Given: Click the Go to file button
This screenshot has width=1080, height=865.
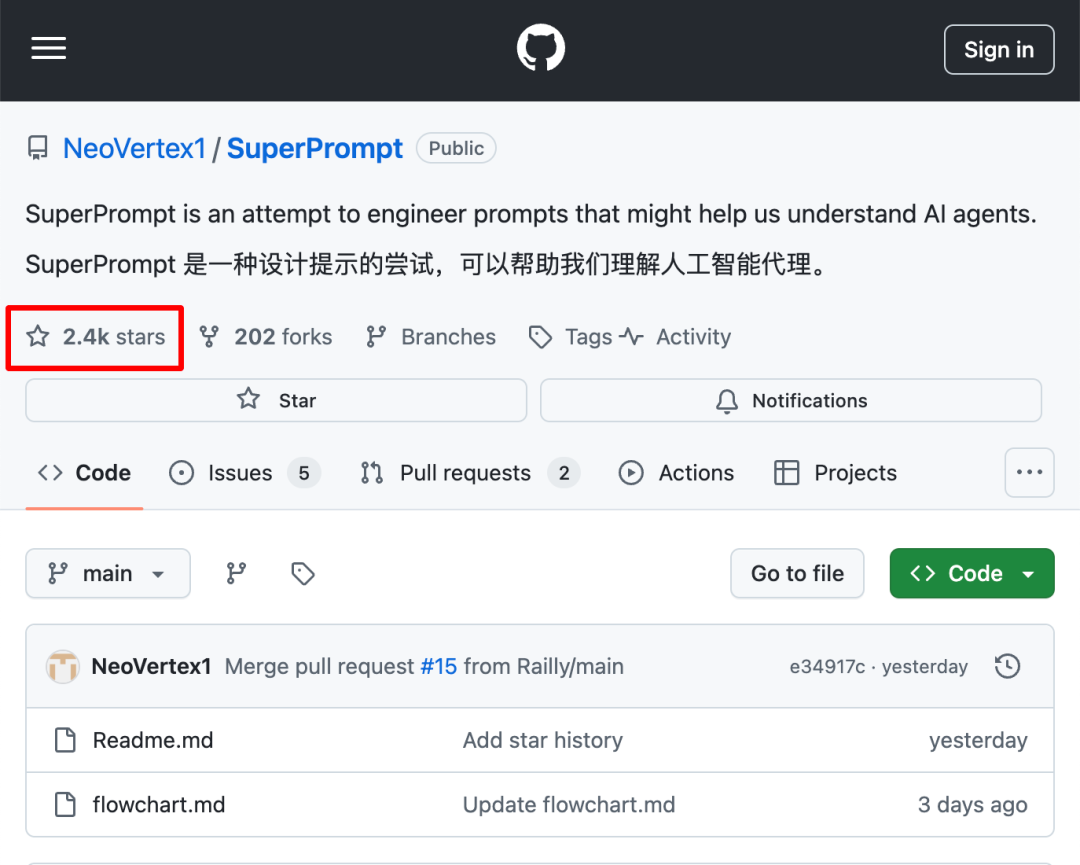Looking at the screenshot, I should [x=797, y=573].
